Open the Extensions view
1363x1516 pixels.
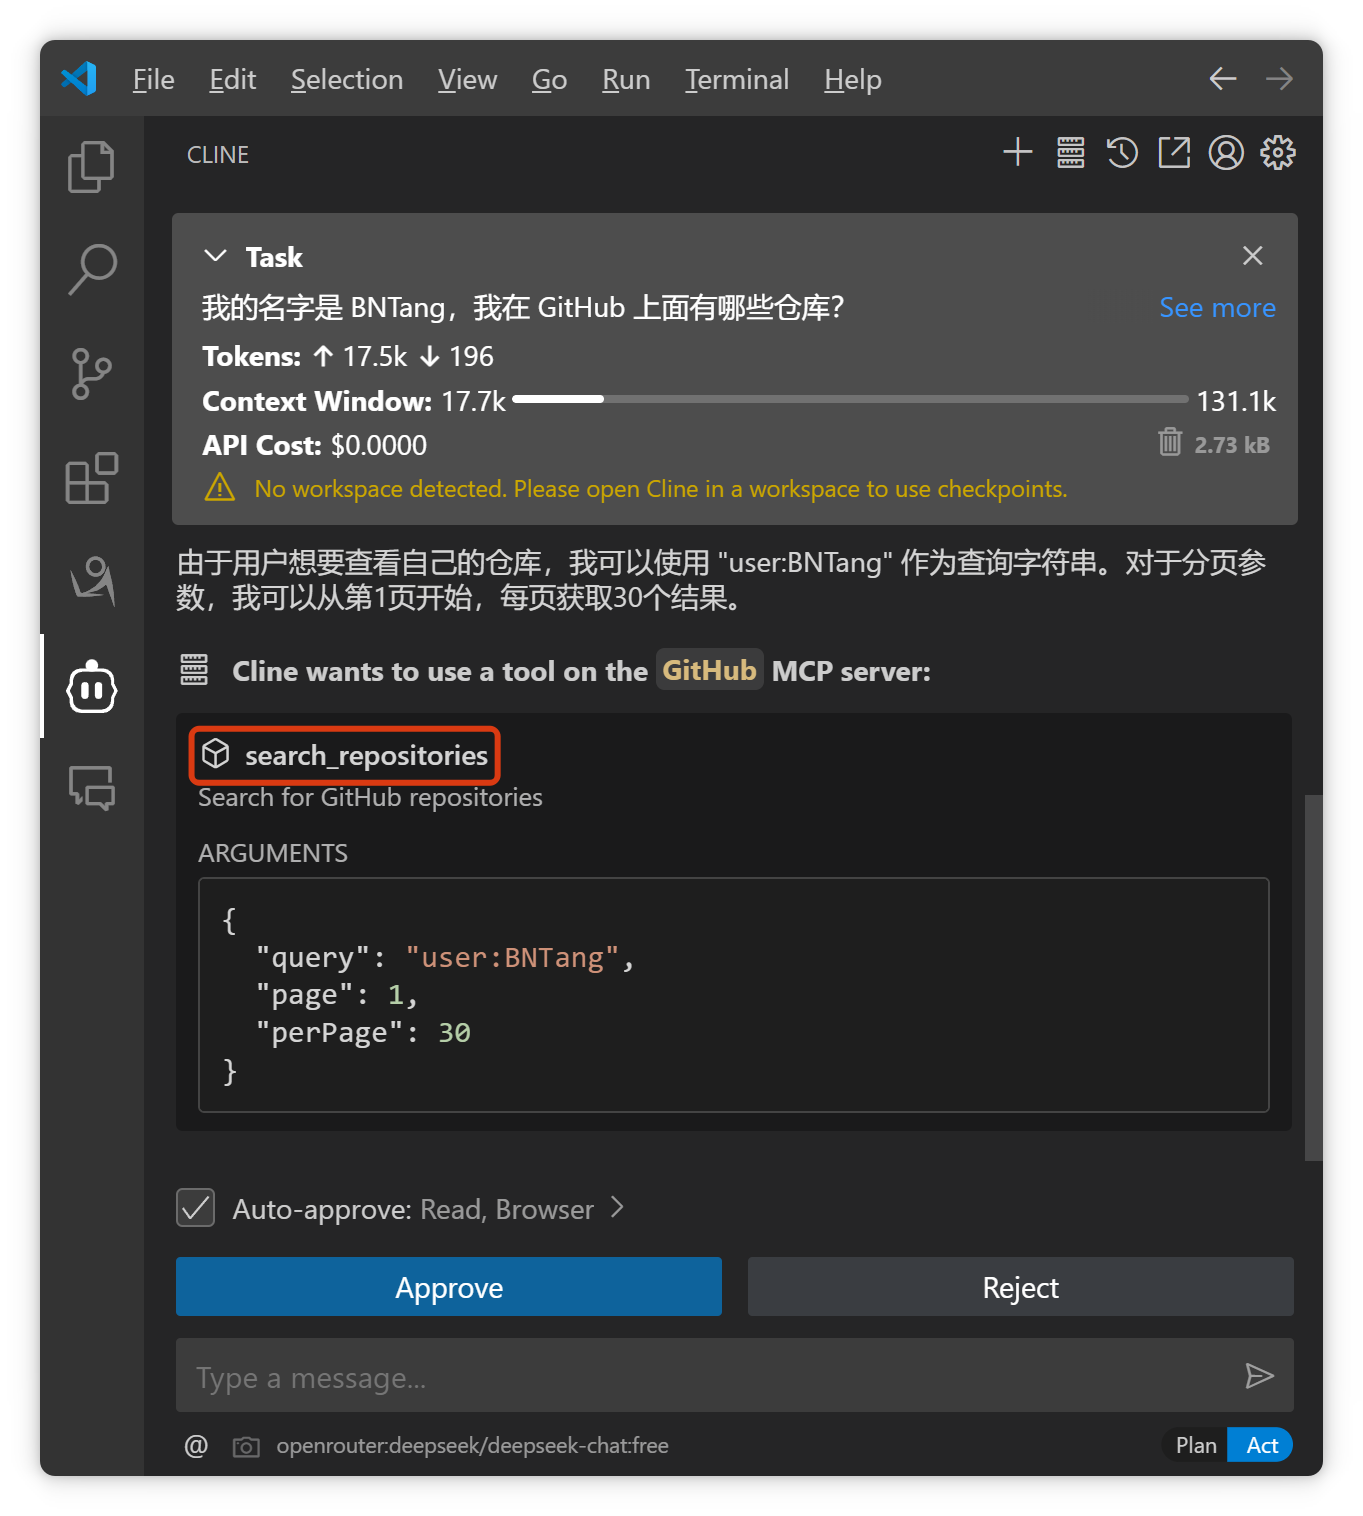[x=91, y=478]
